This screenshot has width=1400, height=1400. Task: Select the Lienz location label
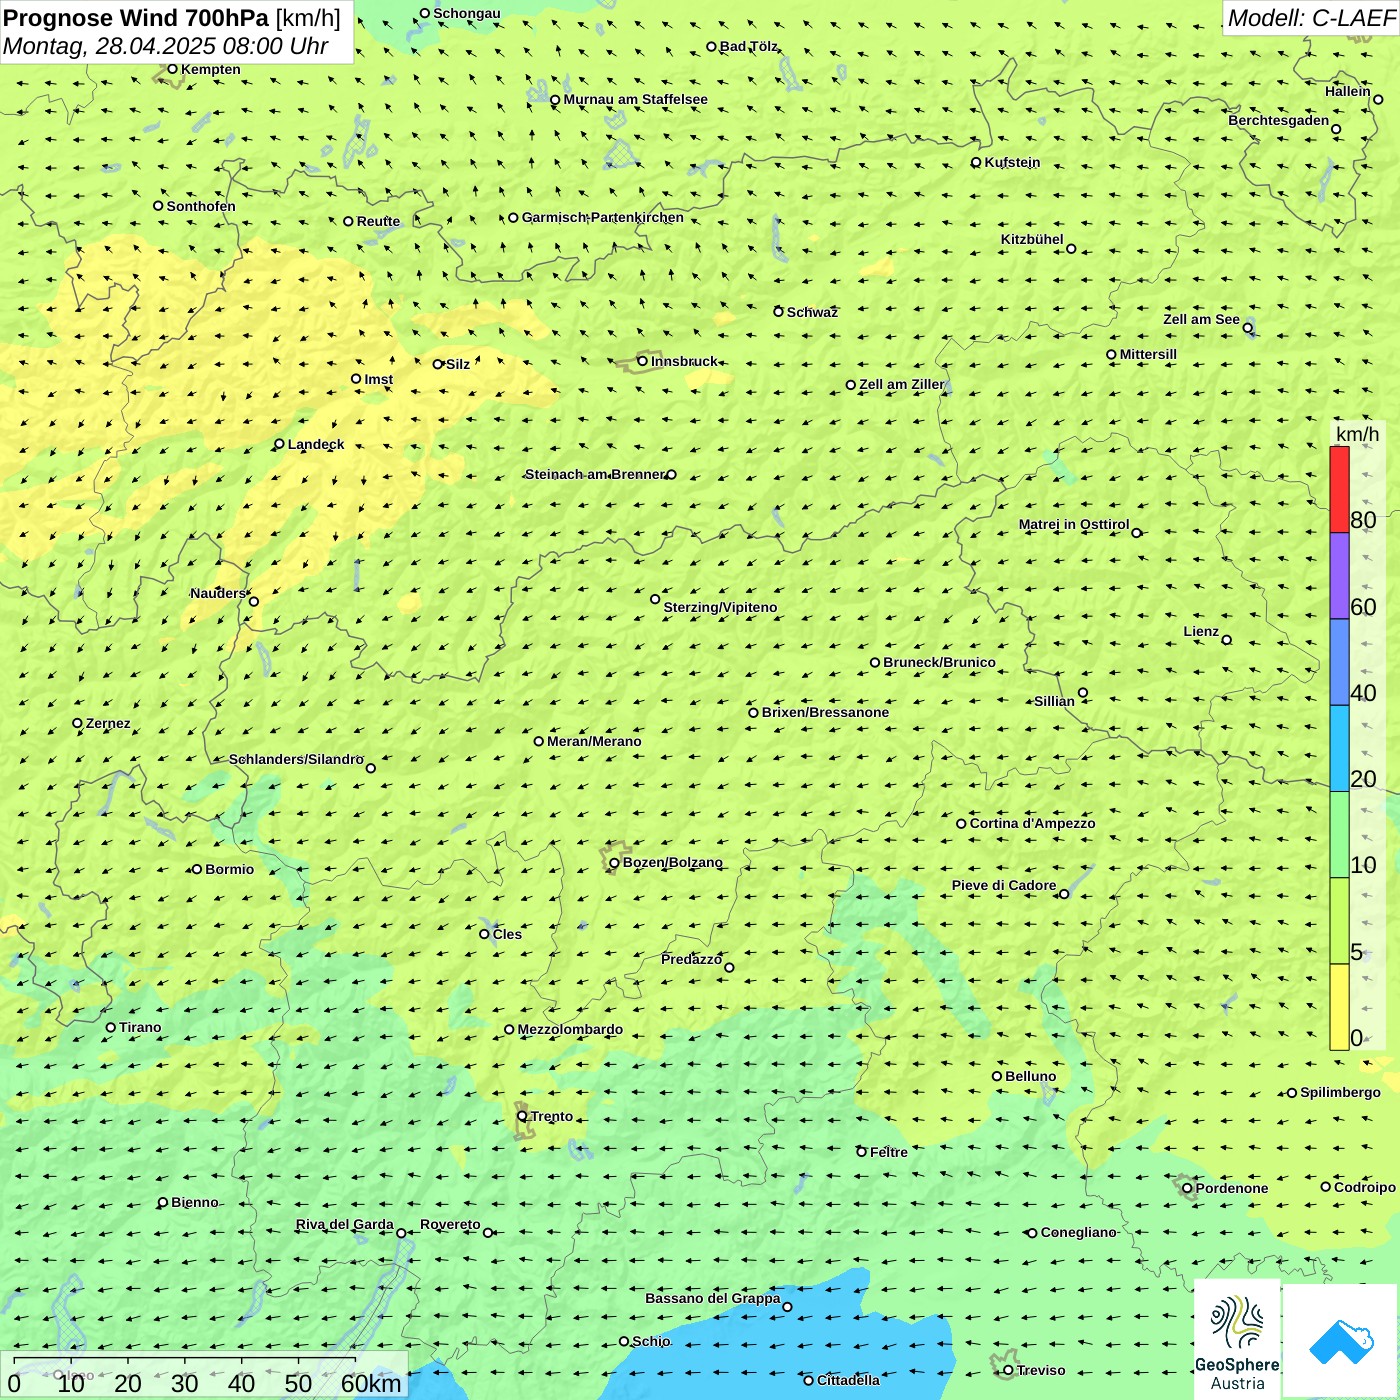1201,631
